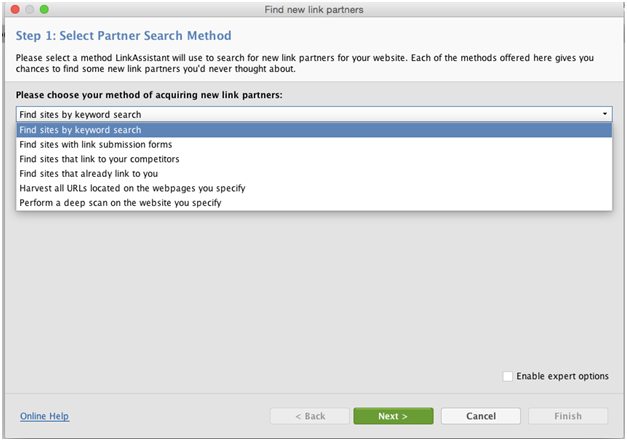Image resolution: width=627 pixels, height=441 pixels.
Task: Select 'Find sites that already link to you'
Action: [314, 174]
